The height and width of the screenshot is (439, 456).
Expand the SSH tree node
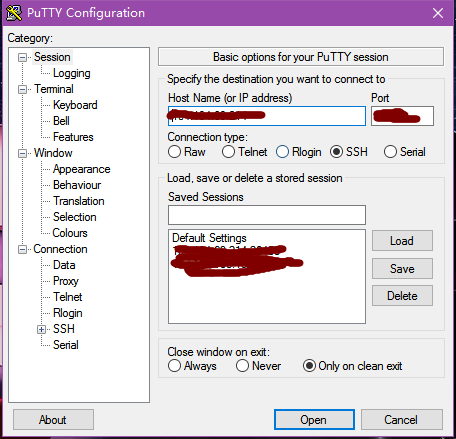(41, 329)
